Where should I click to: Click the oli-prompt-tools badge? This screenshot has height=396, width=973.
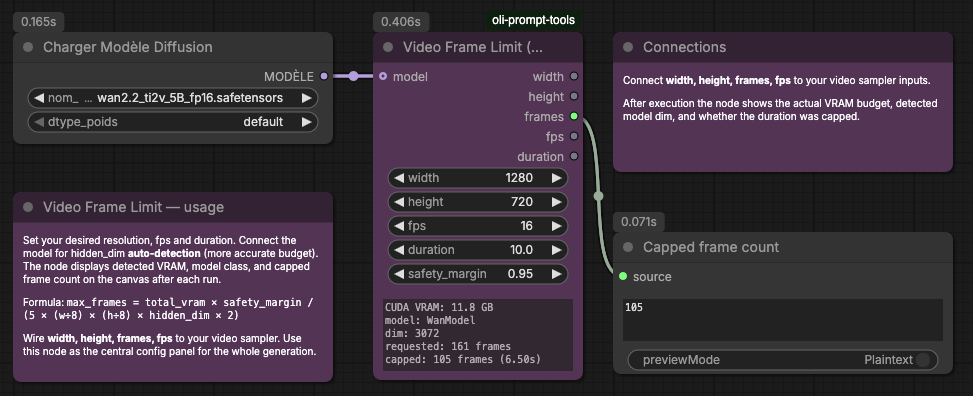point(533,20)
